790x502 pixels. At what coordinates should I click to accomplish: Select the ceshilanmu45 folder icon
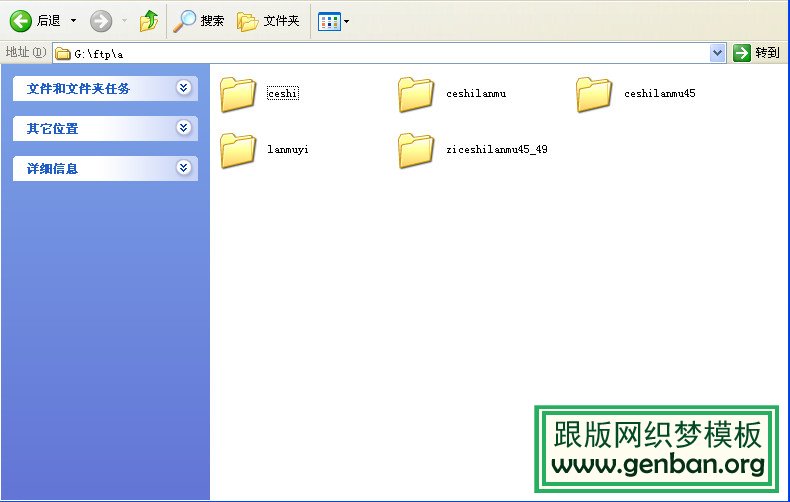(x=594, y=94)
